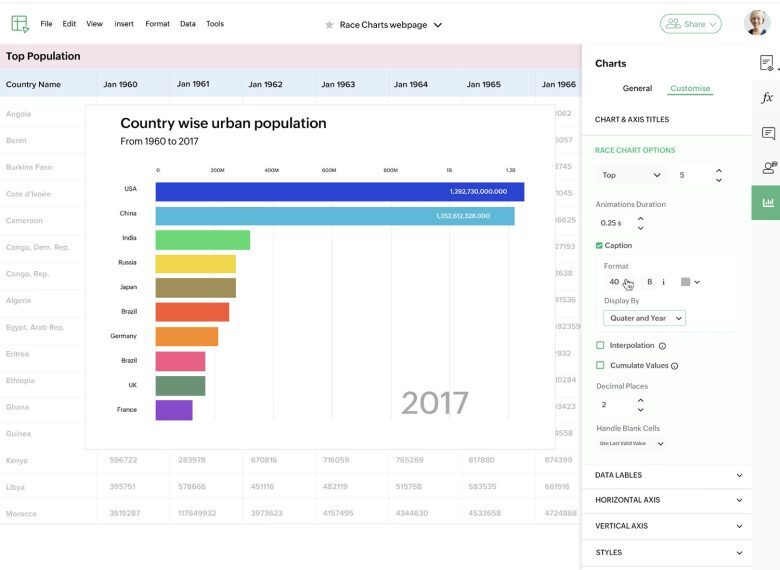Click the Kenya row cell
Screen dimensions: 780x570
click(x=48, y=461)
